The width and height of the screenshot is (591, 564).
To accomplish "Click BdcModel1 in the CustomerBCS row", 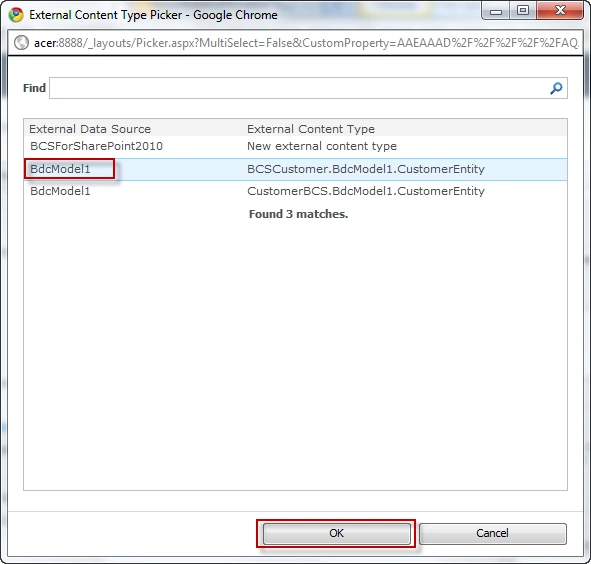I will coord(60,192).
